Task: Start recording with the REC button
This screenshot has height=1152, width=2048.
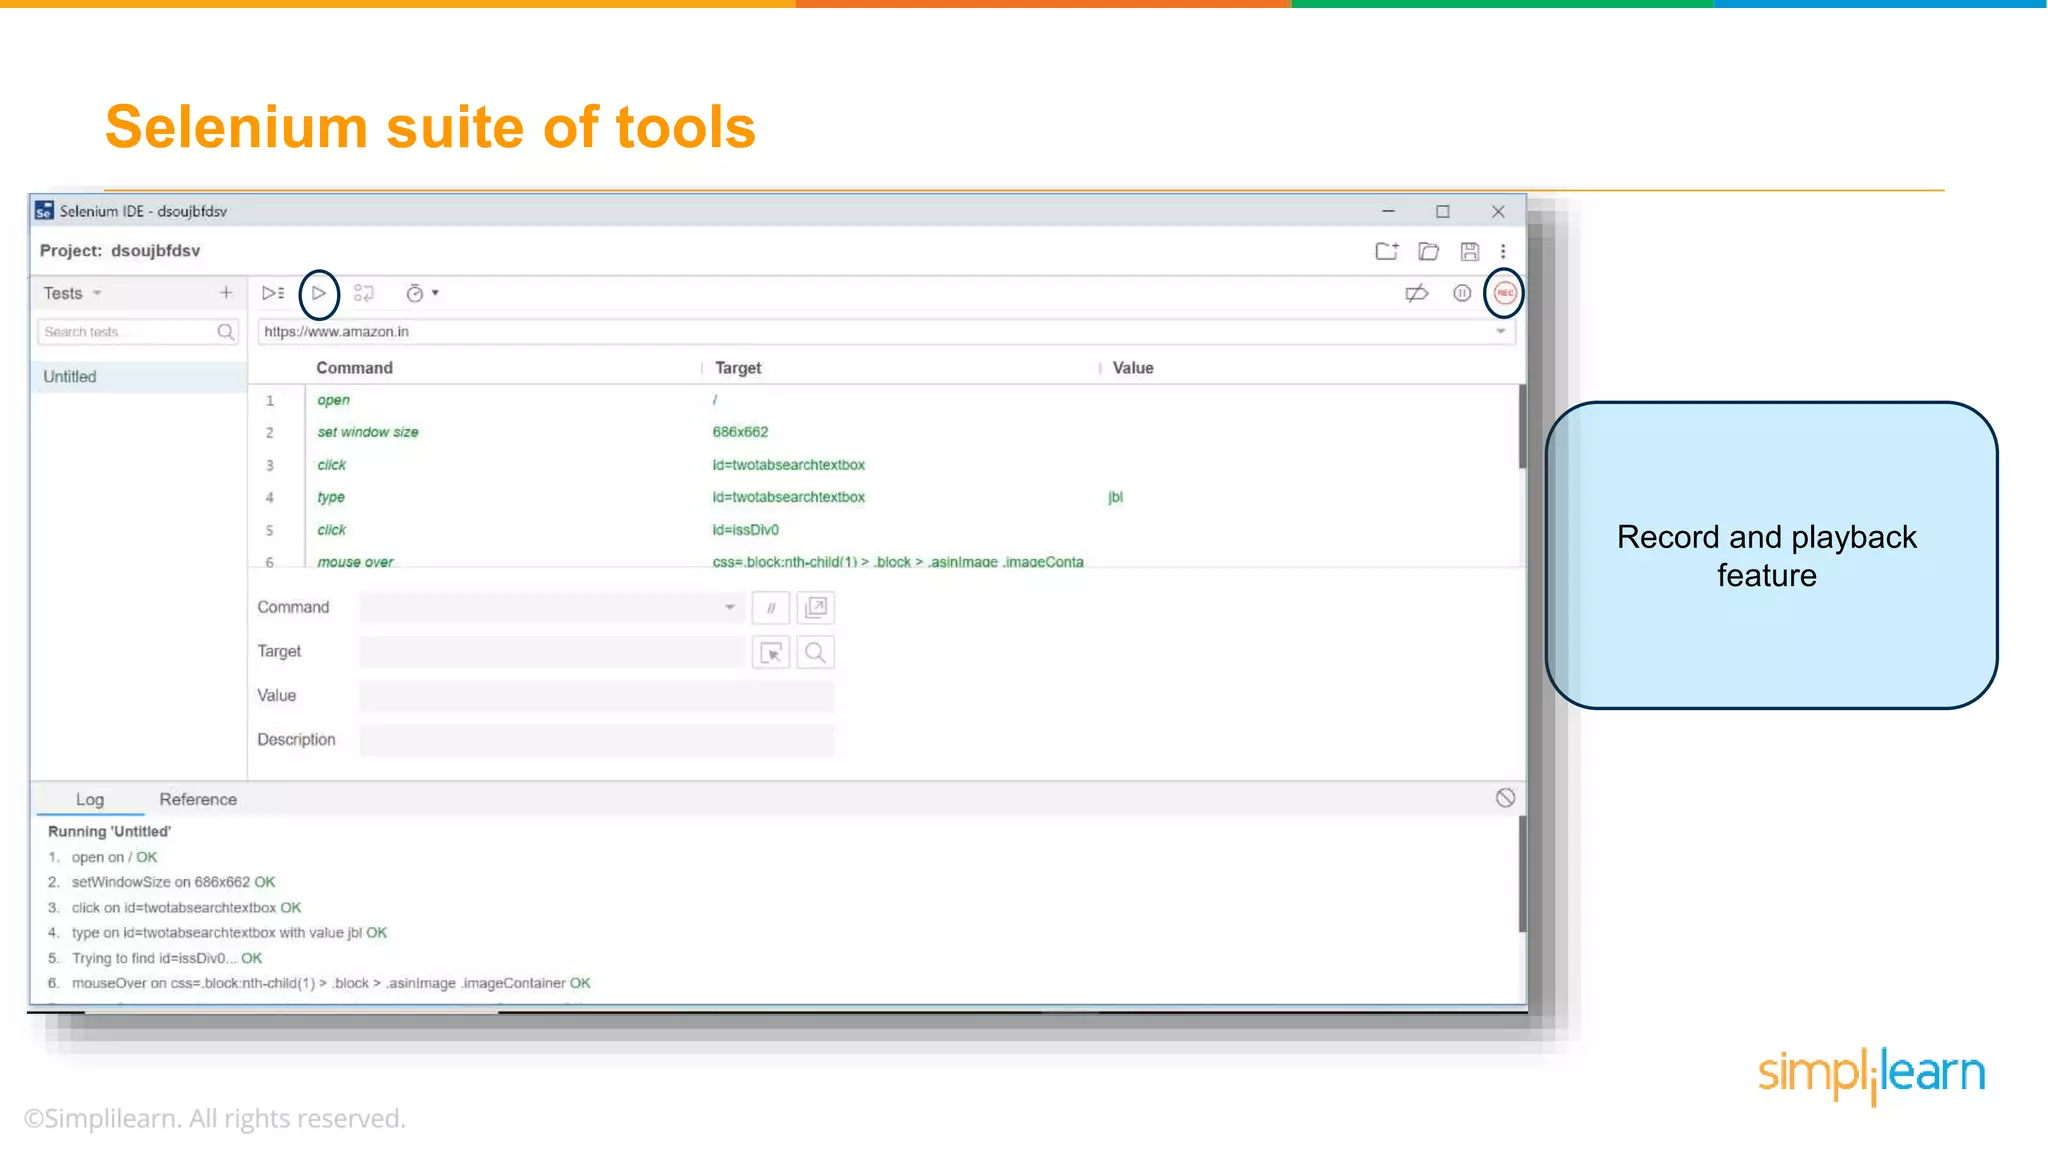Action: click(1505, 293)
